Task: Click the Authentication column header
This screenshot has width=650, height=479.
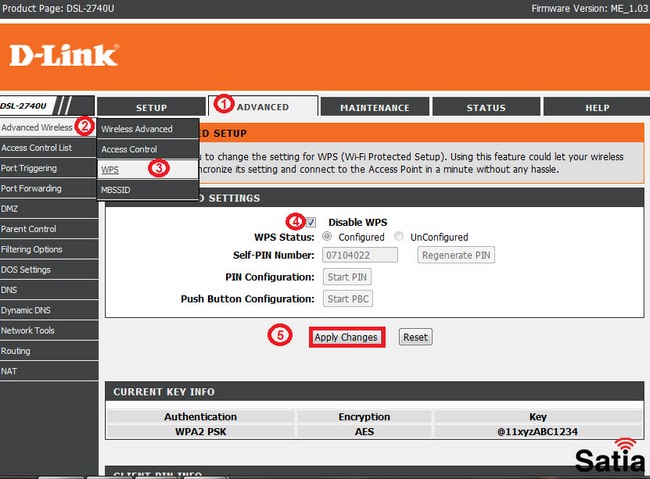Action: pyautogui.click(x=201, y=416)
